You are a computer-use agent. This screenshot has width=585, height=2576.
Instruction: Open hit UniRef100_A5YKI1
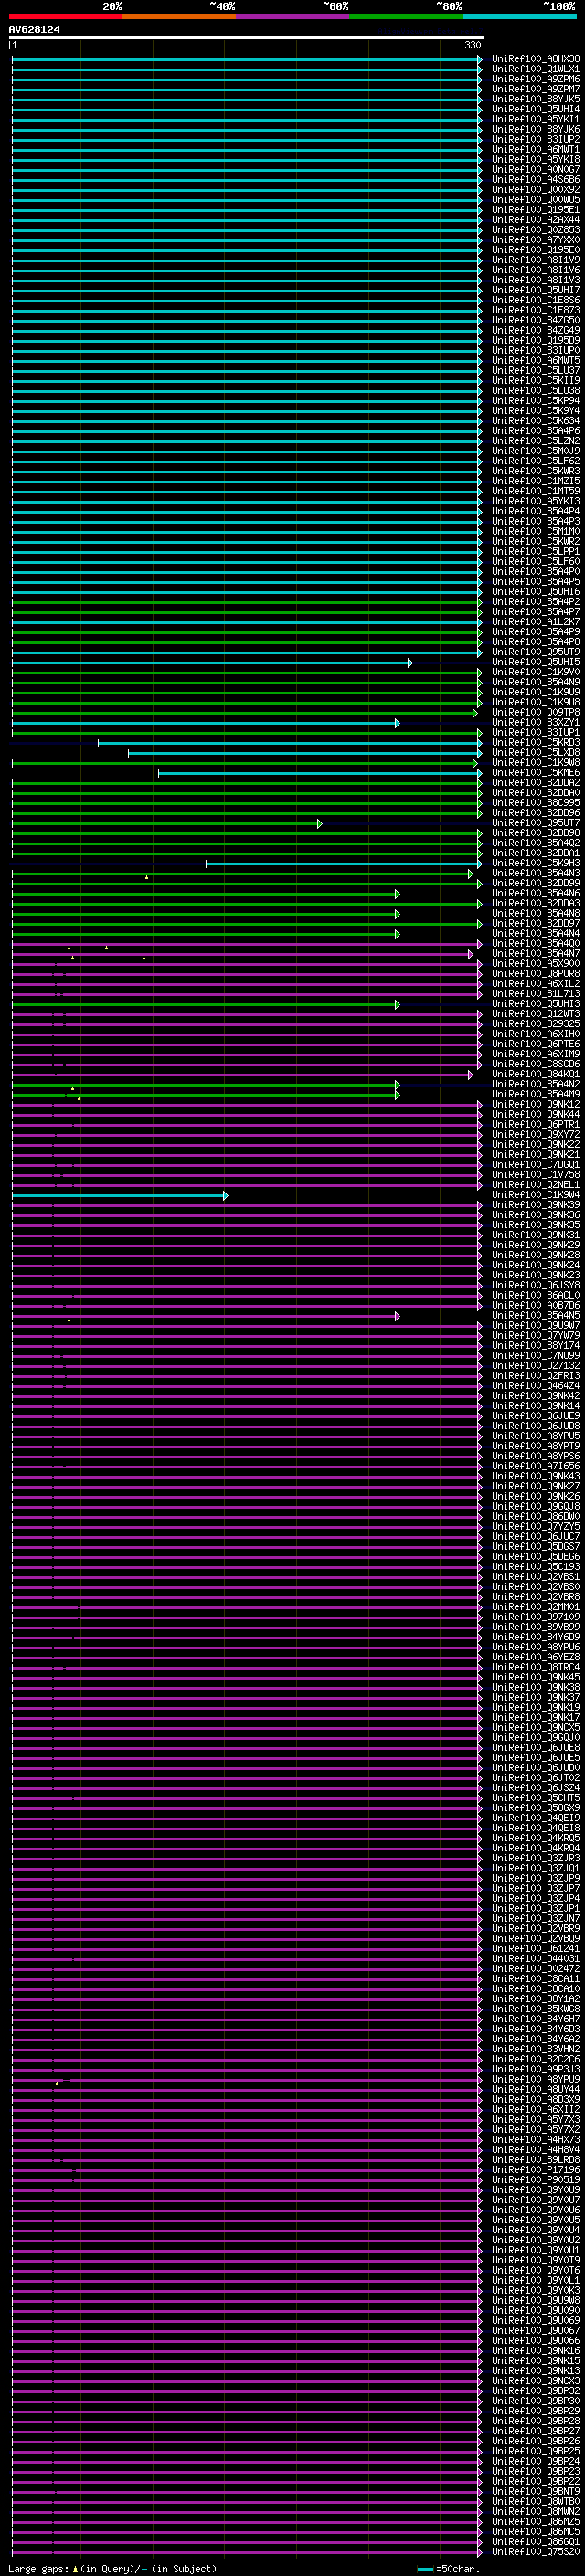click(536, 119)
